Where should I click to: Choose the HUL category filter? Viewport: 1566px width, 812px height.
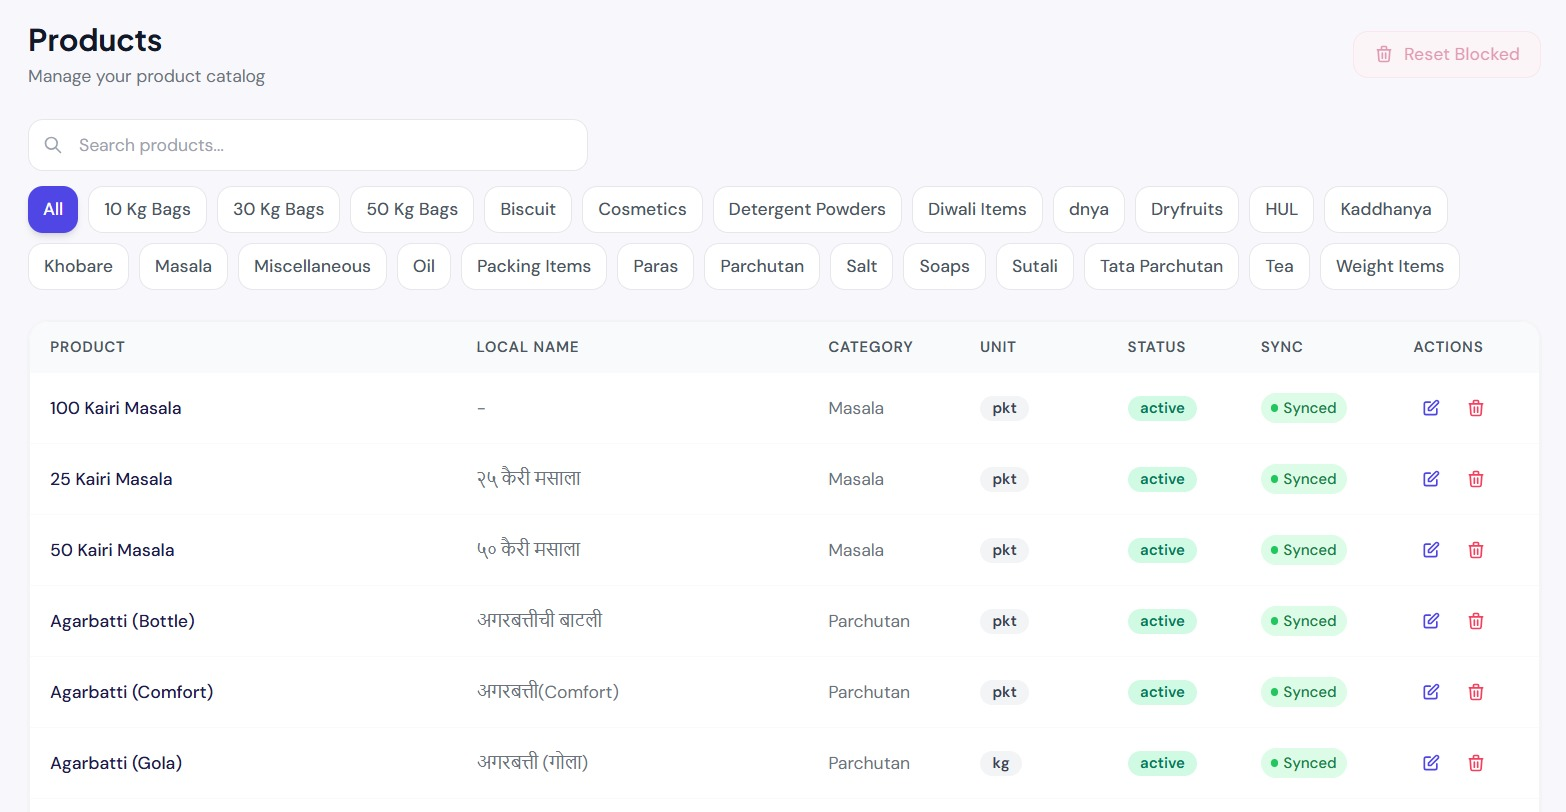coord(1281,209)
